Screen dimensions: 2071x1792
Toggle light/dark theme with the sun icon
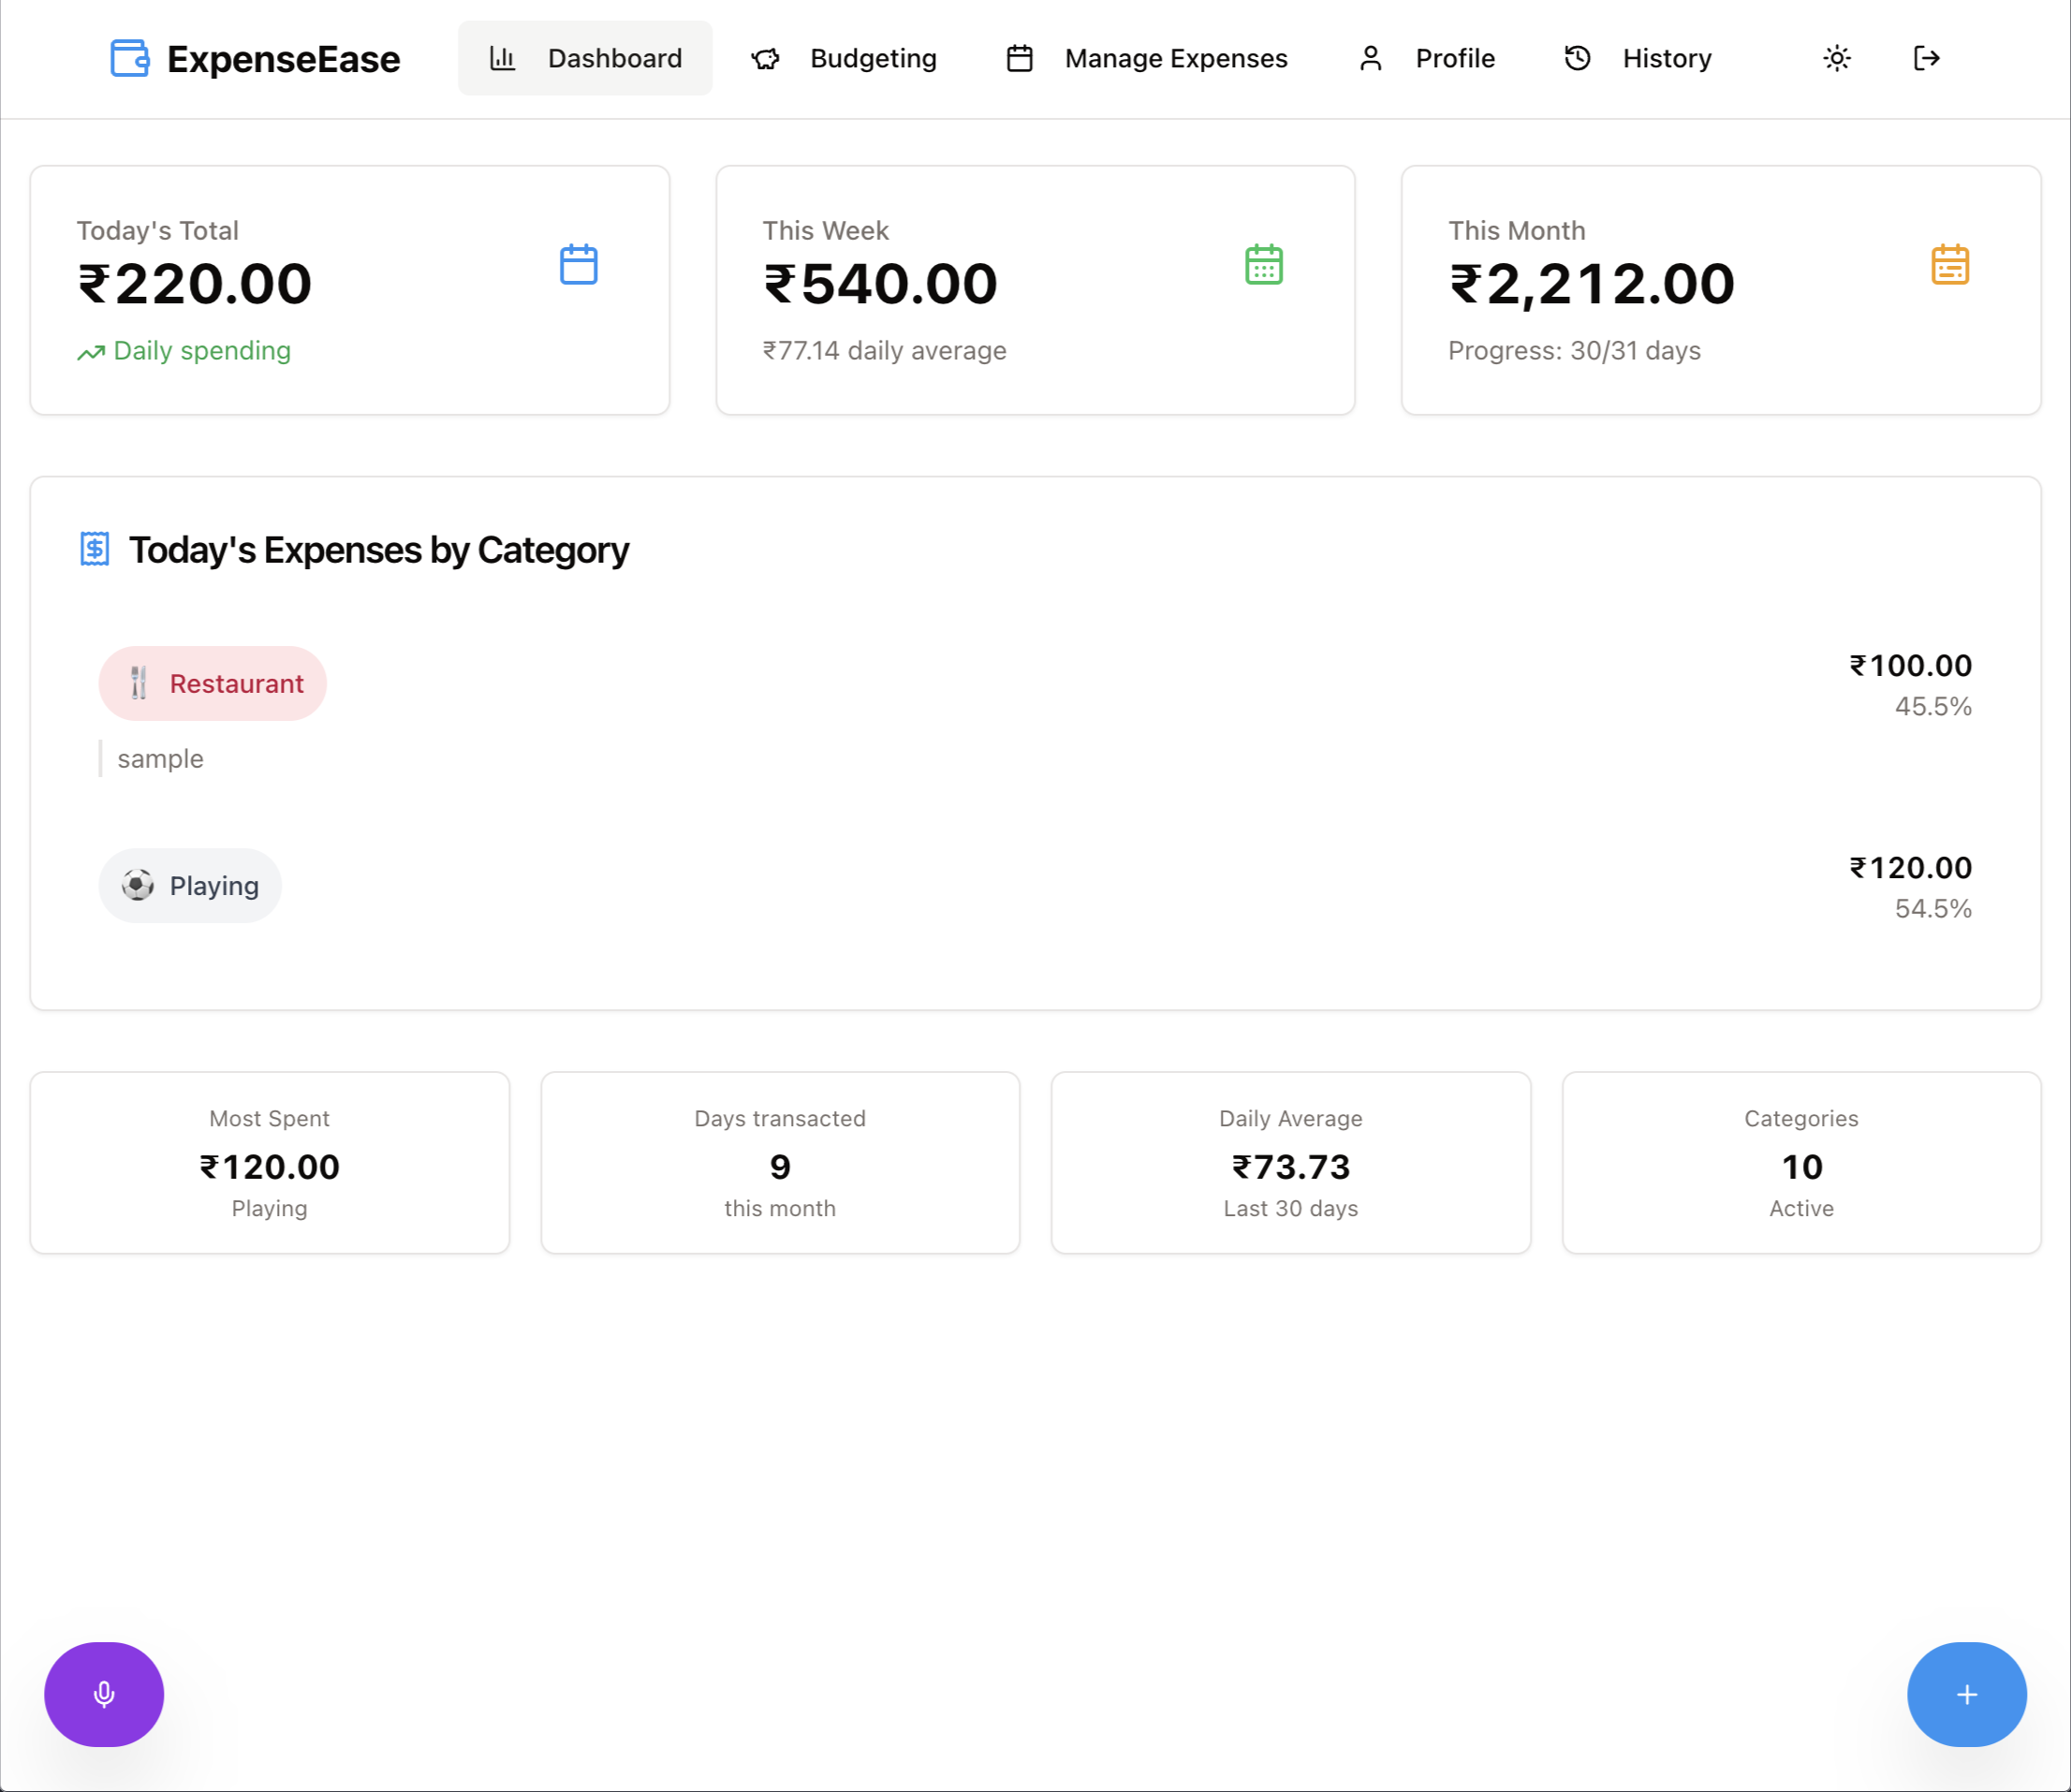tap(1836, 58)
